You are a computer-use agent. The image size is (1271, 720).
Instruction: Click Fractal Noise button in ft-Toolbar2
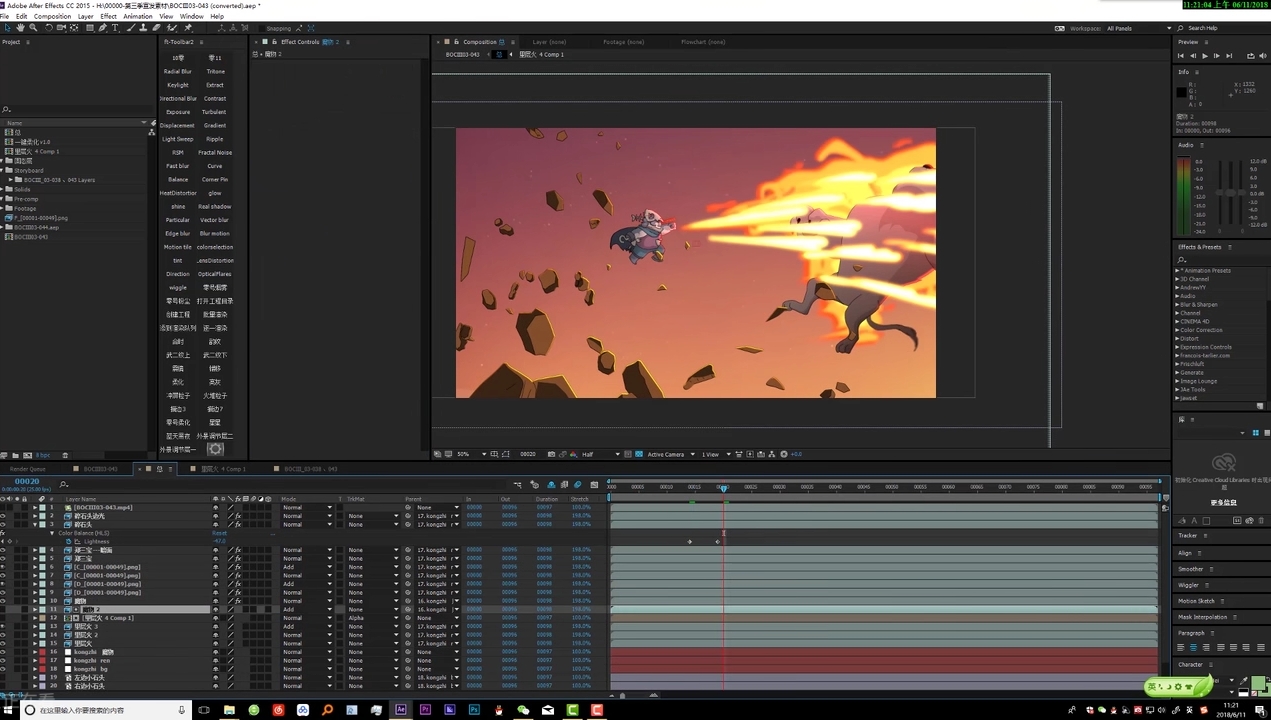[215, 152]
